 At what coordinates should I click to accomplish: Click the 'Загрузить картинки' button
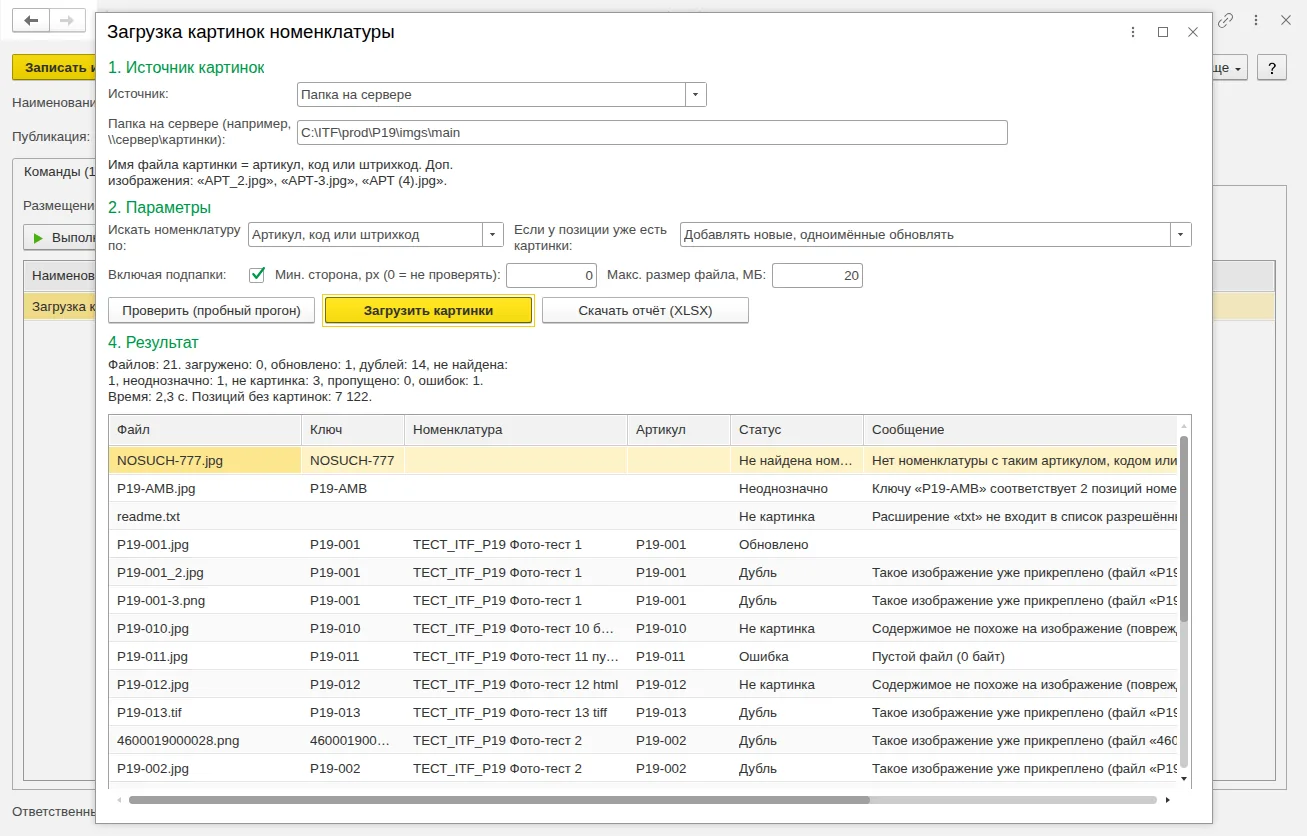click(x=429, y=310)
